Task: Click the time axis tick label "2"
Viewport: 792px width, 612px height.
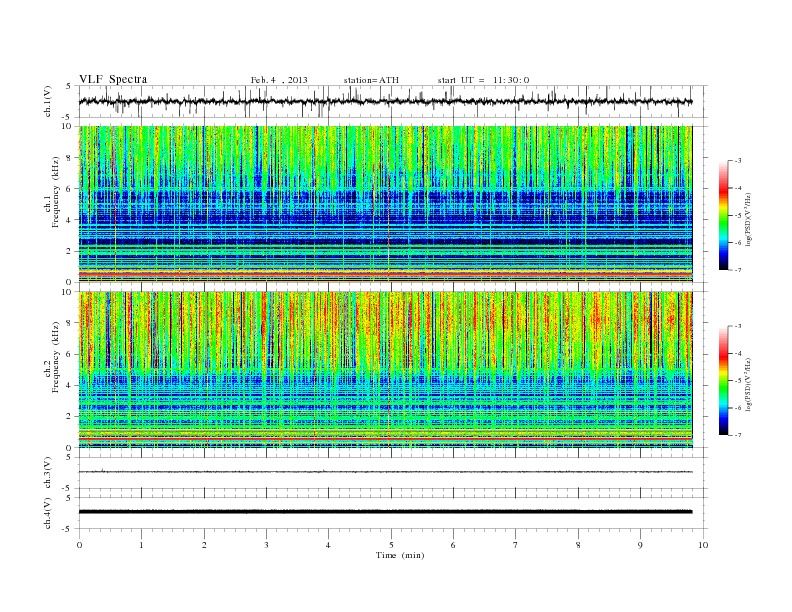Action: [204, 545]
